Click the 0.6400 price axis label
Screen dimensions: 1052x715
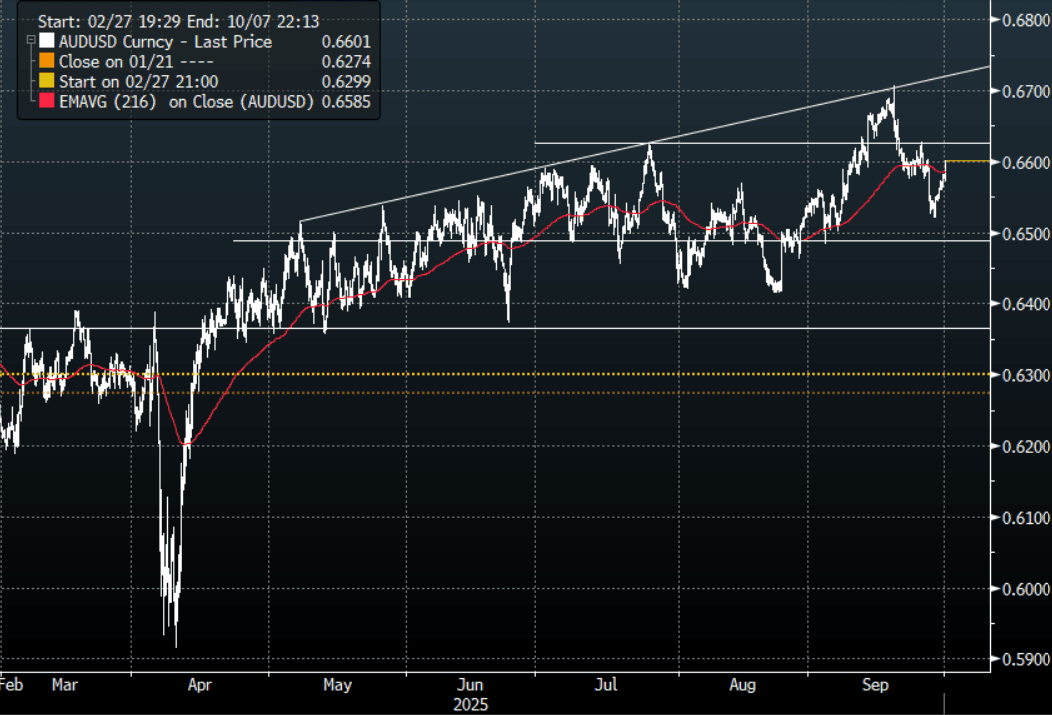pyautogui.click(x=1026, y=305)
